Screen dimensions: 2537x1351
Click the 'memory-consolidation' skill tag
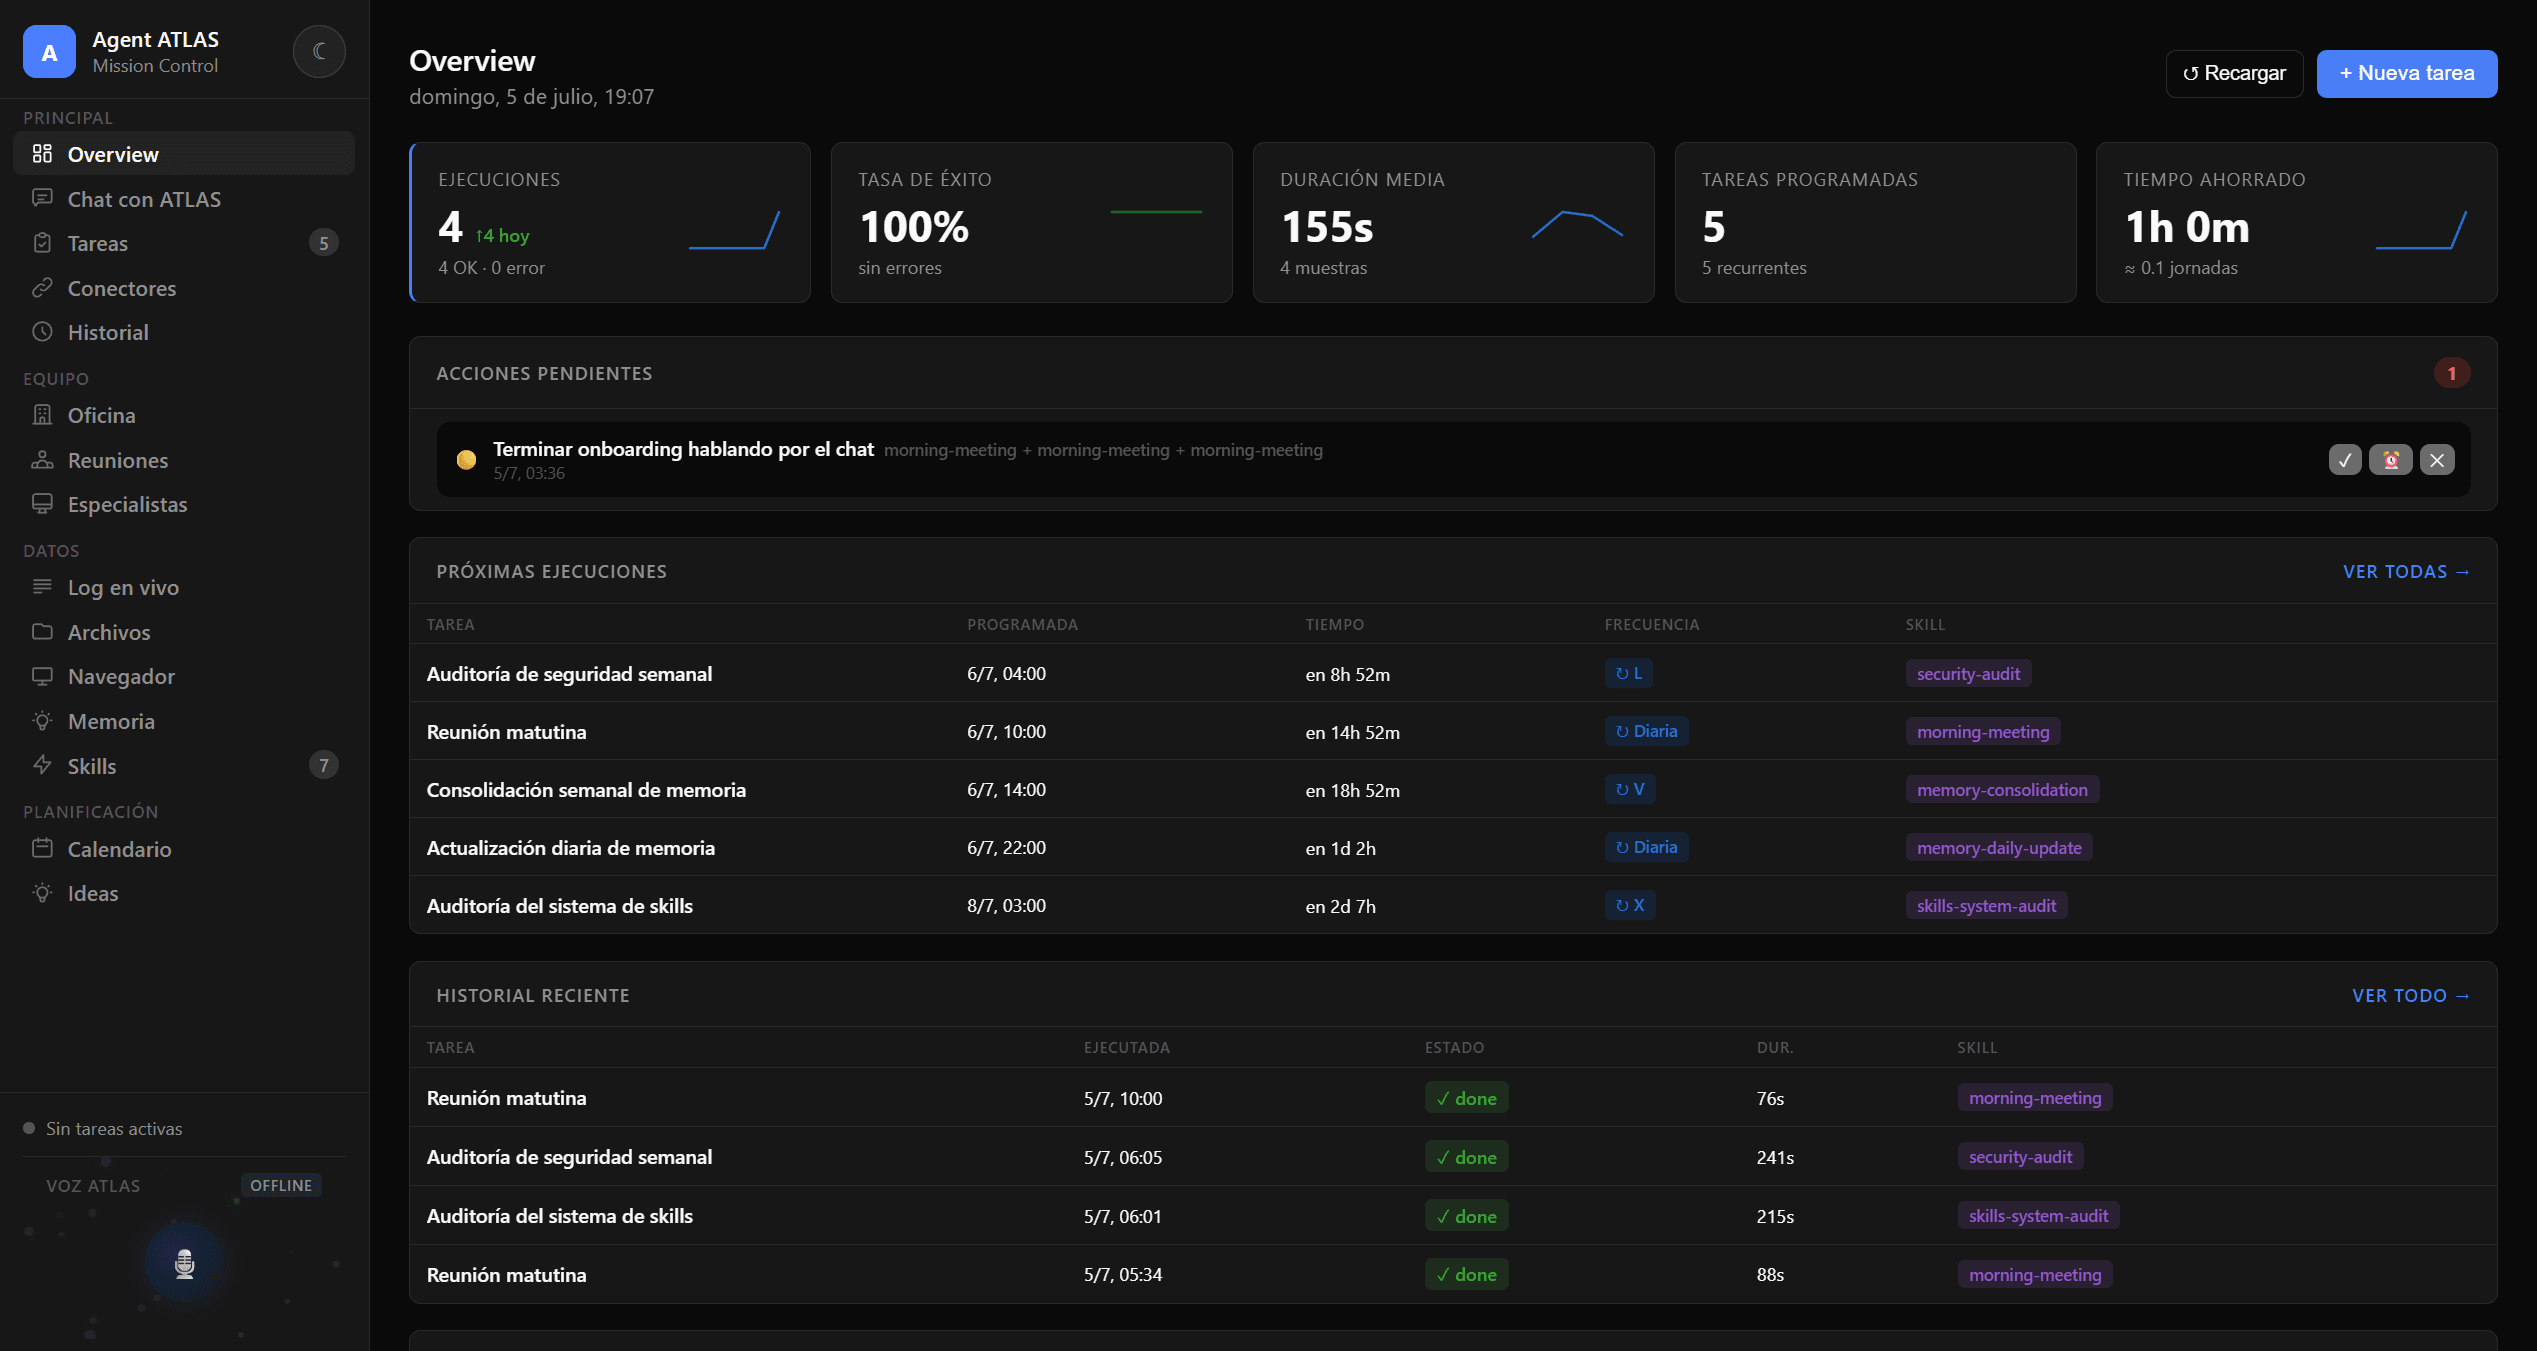click(x=2002, y=790)
